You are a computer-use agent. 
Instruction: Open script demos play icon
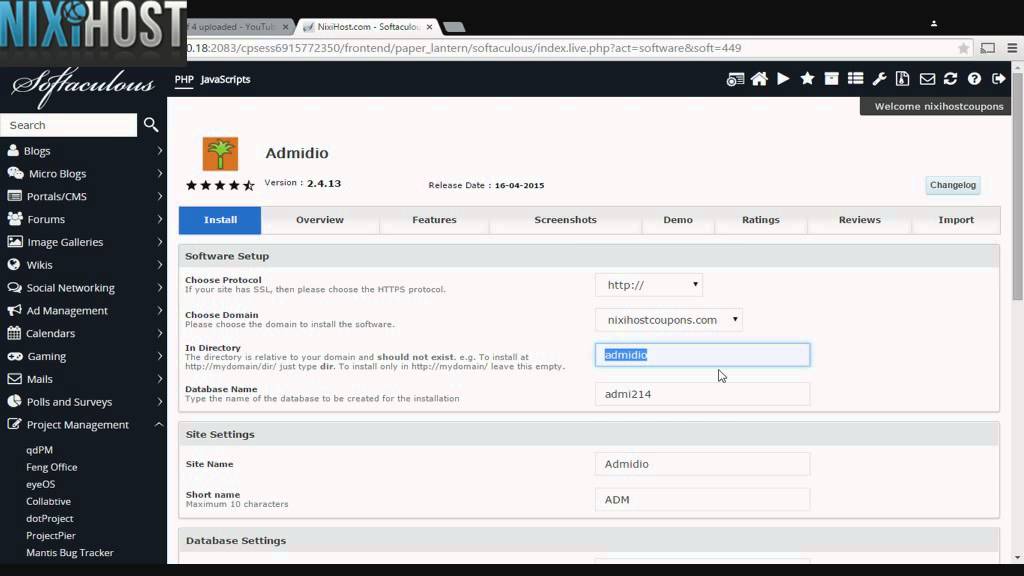783,79
